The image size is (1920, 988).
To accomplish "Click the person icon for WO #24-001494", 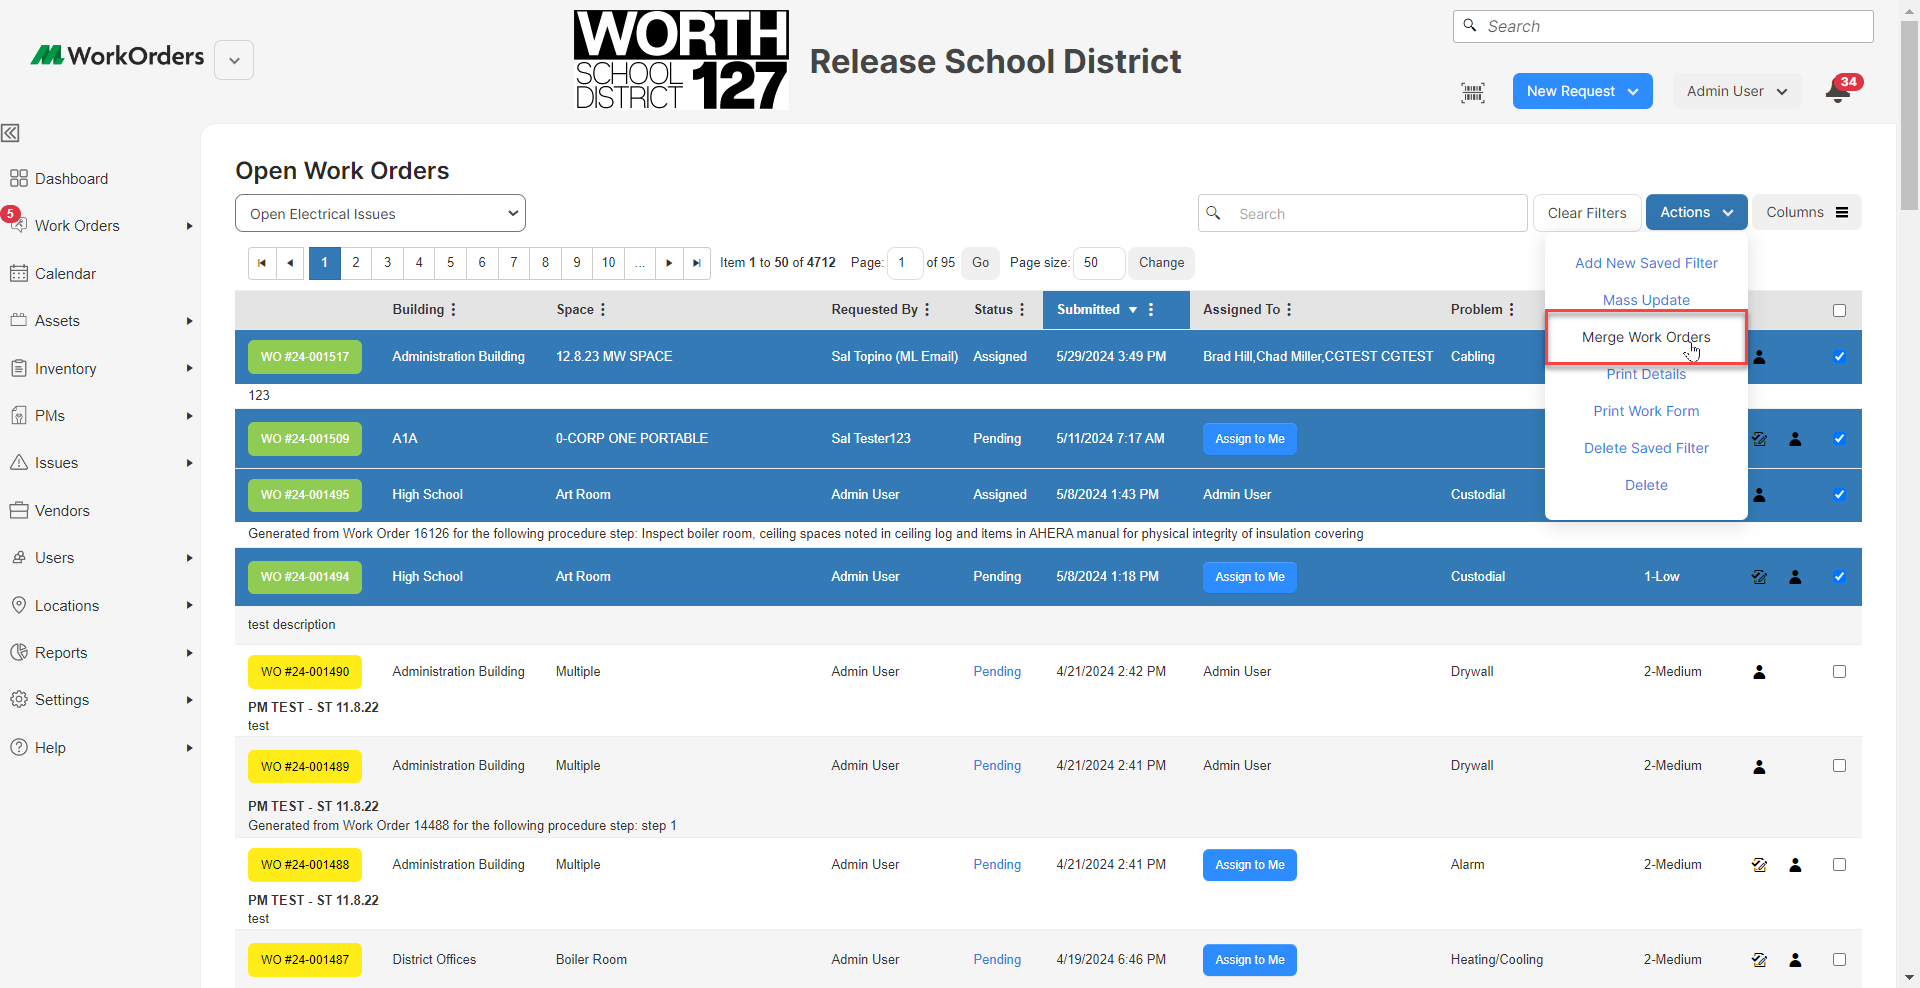I will [x=1795, y=577].
